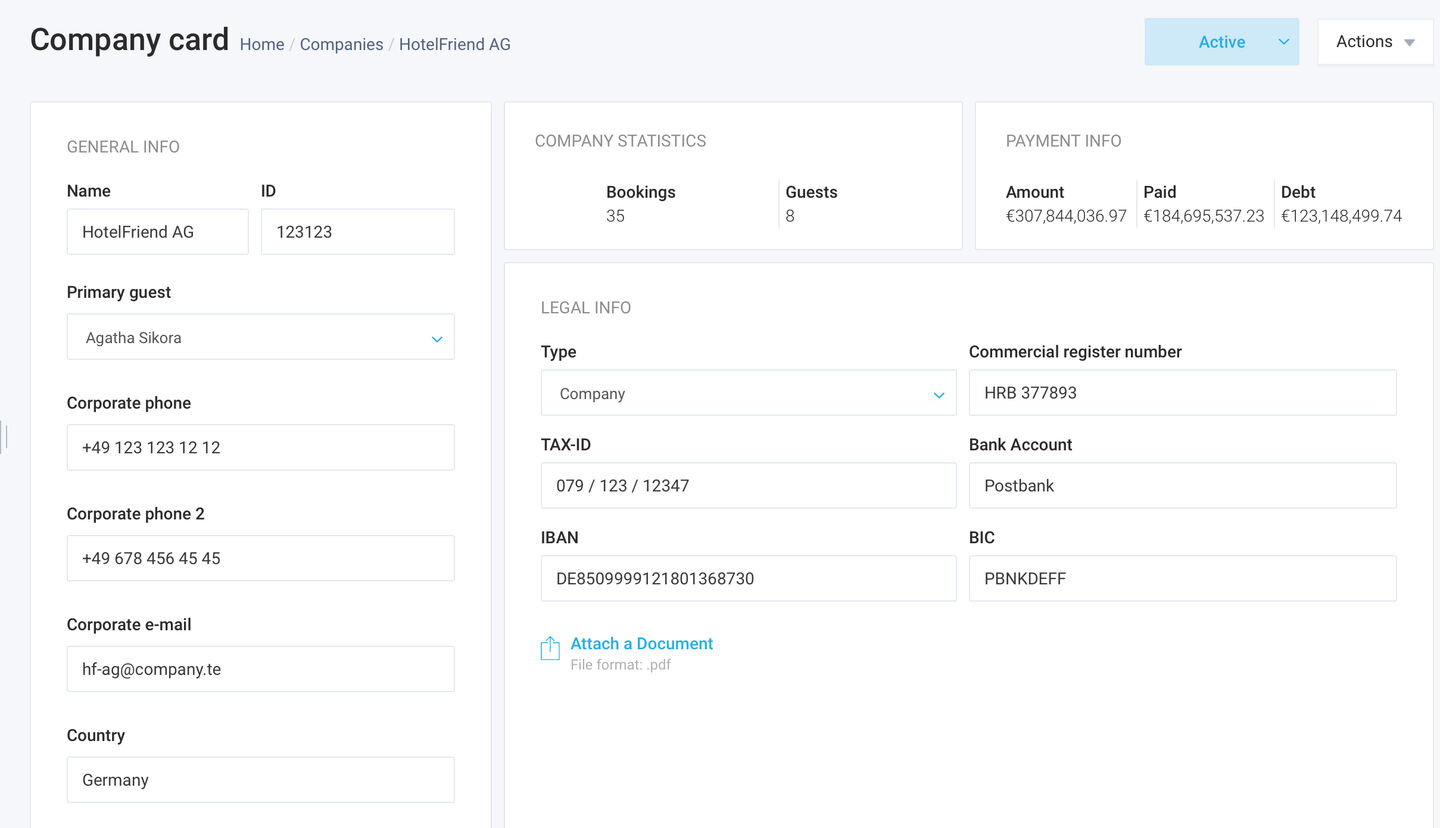
Task: Click the Active status button
Action: (1221, 42)
